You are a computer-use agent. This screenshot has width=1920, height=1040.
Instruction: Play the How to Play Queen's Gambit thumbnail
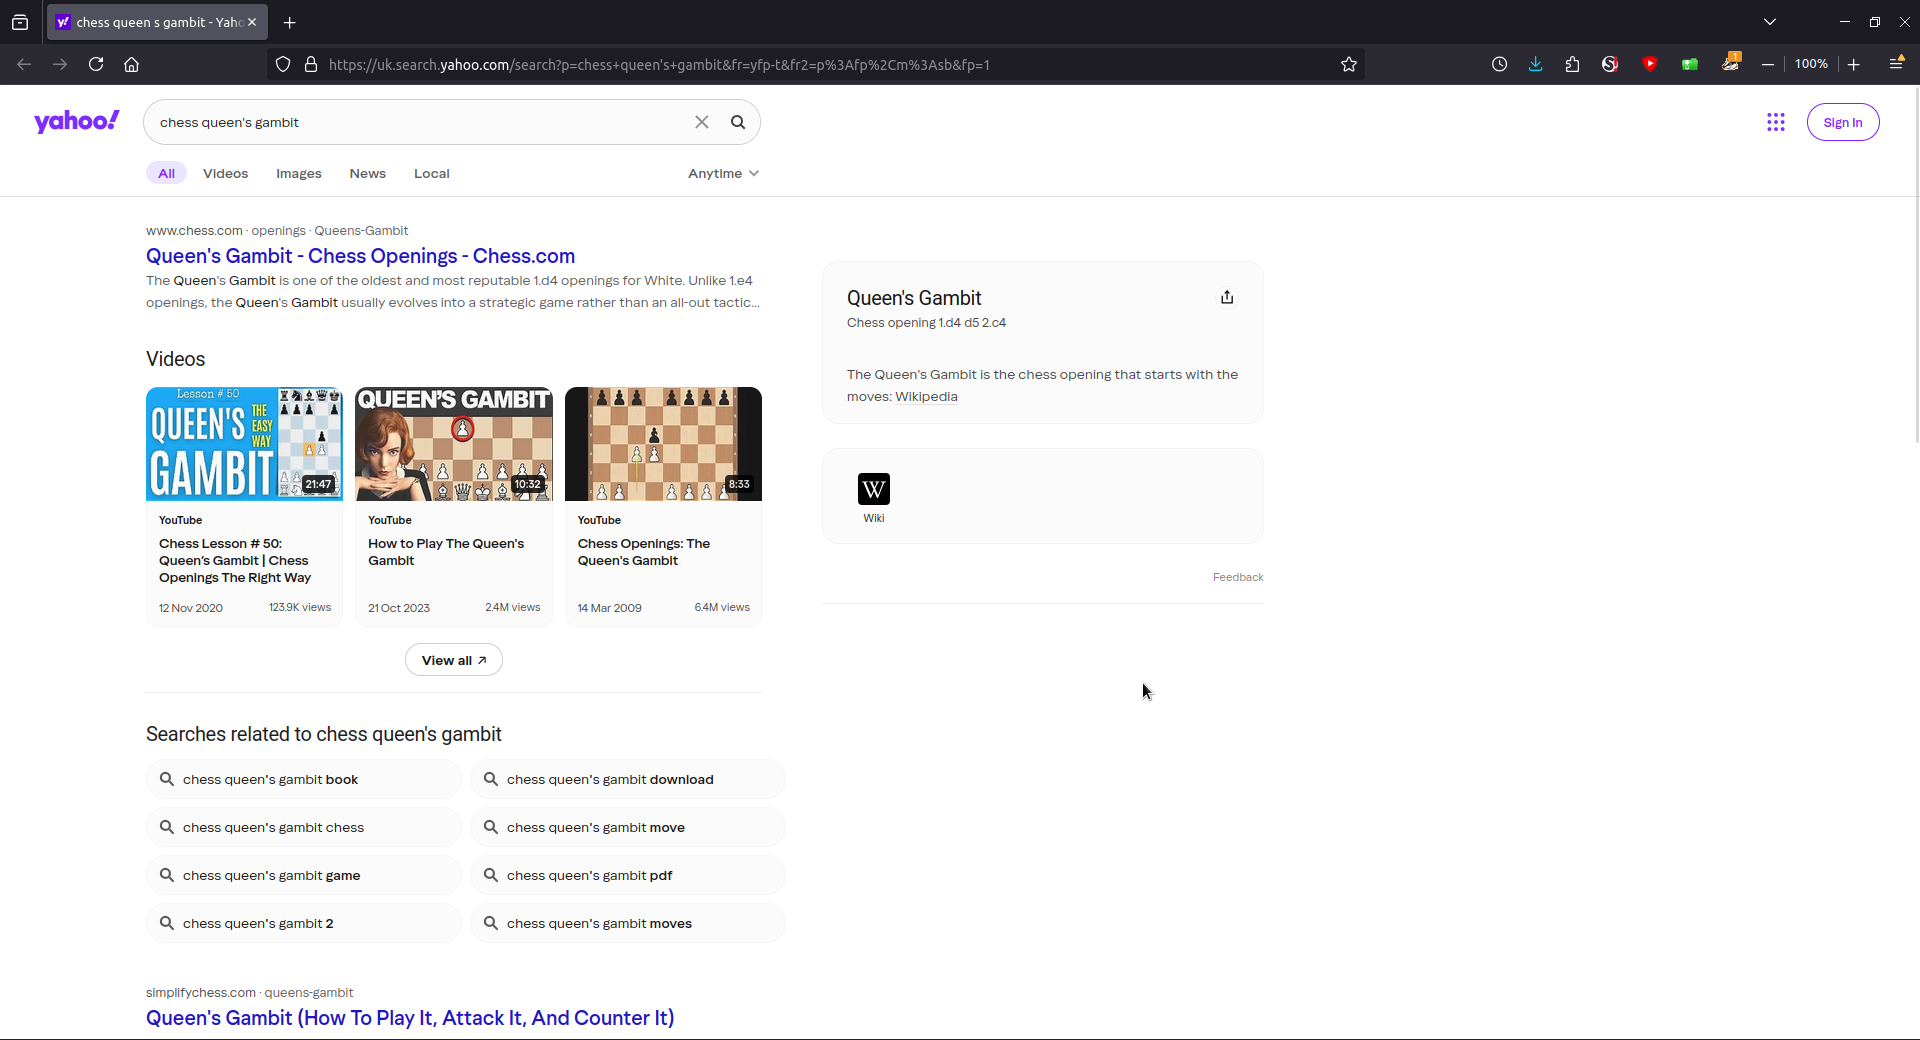point(454,444)
